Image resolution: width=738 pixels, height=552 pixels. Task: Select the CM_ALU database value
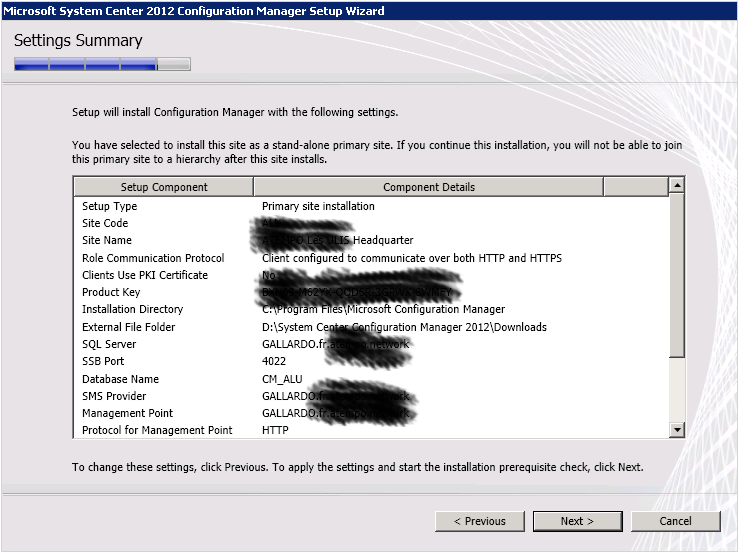[x=282, y=379]
